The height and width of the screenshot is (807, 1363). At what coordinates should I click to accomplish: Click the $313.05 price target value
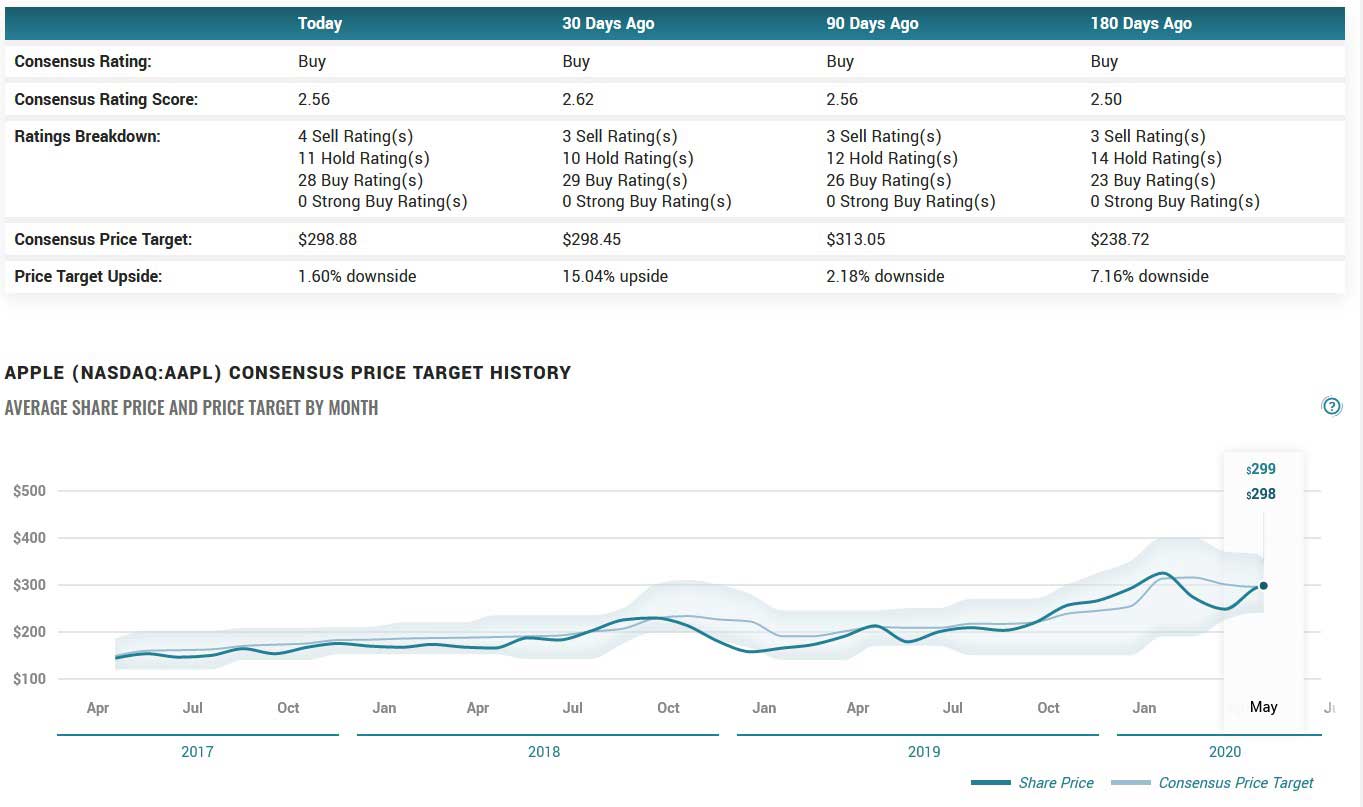tap(855, 239)
